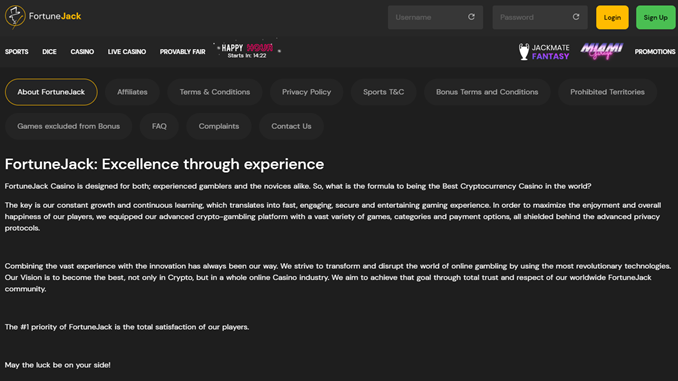This screenshot has height=381, width=678.
Task: Open the Miami neon promo logo
Action: click(x=601, y=51)
